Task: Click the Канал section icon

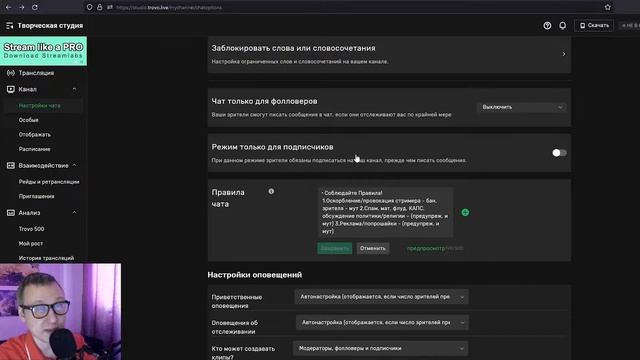Action: coord(11,89)
